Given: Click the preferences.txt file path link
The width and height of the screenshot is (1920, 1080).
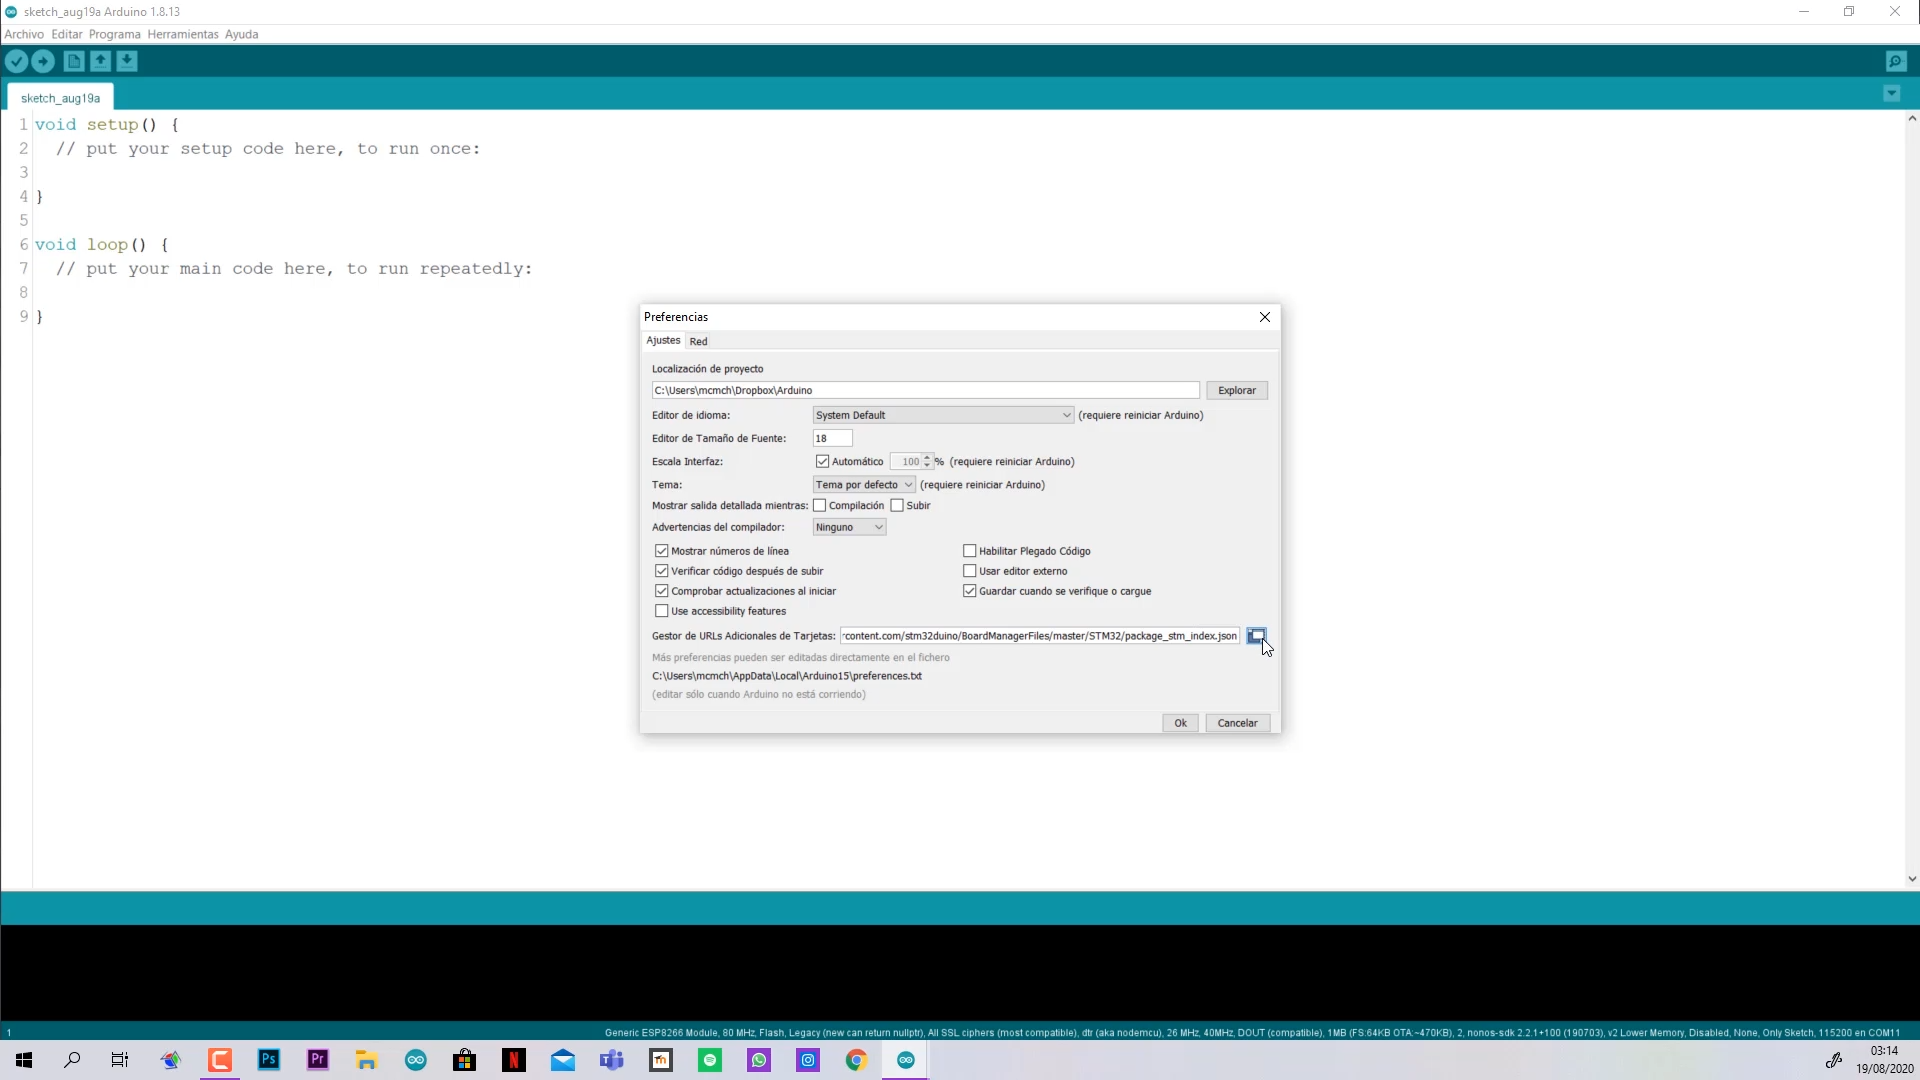Looking at the screenshot, I should [x=786, y=676].
